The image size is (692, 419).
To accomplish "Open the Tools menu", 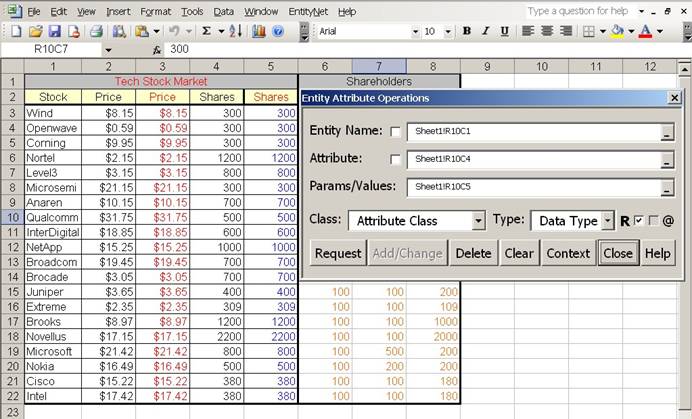I will 192,12.
